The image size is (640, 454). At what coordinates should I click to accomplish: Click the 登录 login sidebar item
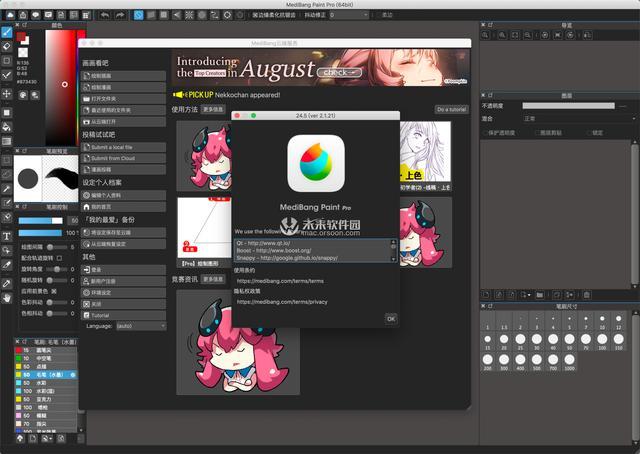[x=124, y=270]
